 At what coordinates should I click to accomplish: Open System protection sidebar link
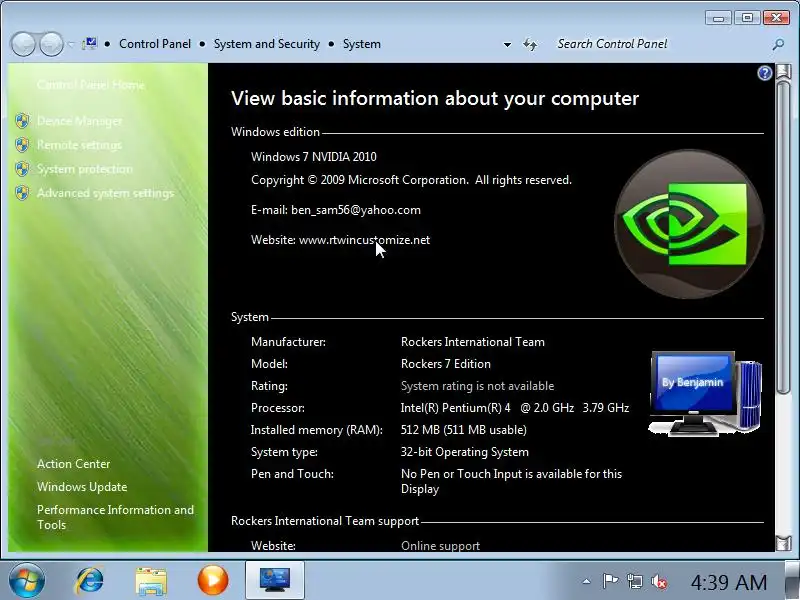pyautogui.click(x=85, y=169)
